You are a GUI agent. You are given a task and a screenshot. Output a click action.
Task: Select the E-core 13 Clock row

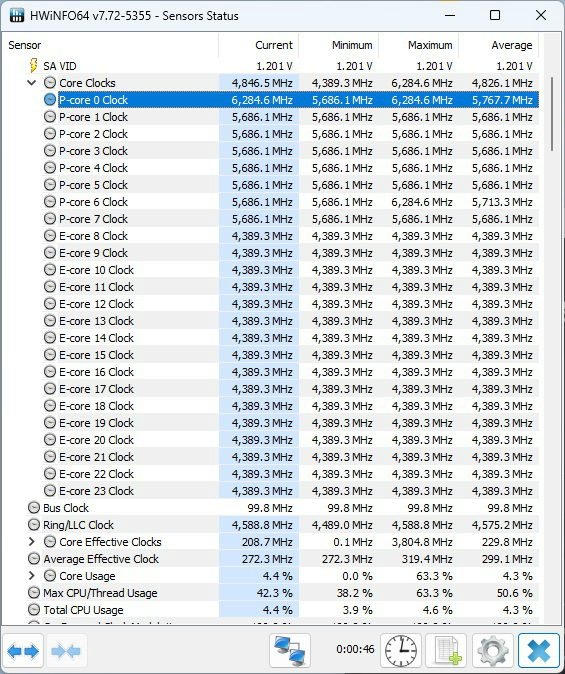coord(290,321)
